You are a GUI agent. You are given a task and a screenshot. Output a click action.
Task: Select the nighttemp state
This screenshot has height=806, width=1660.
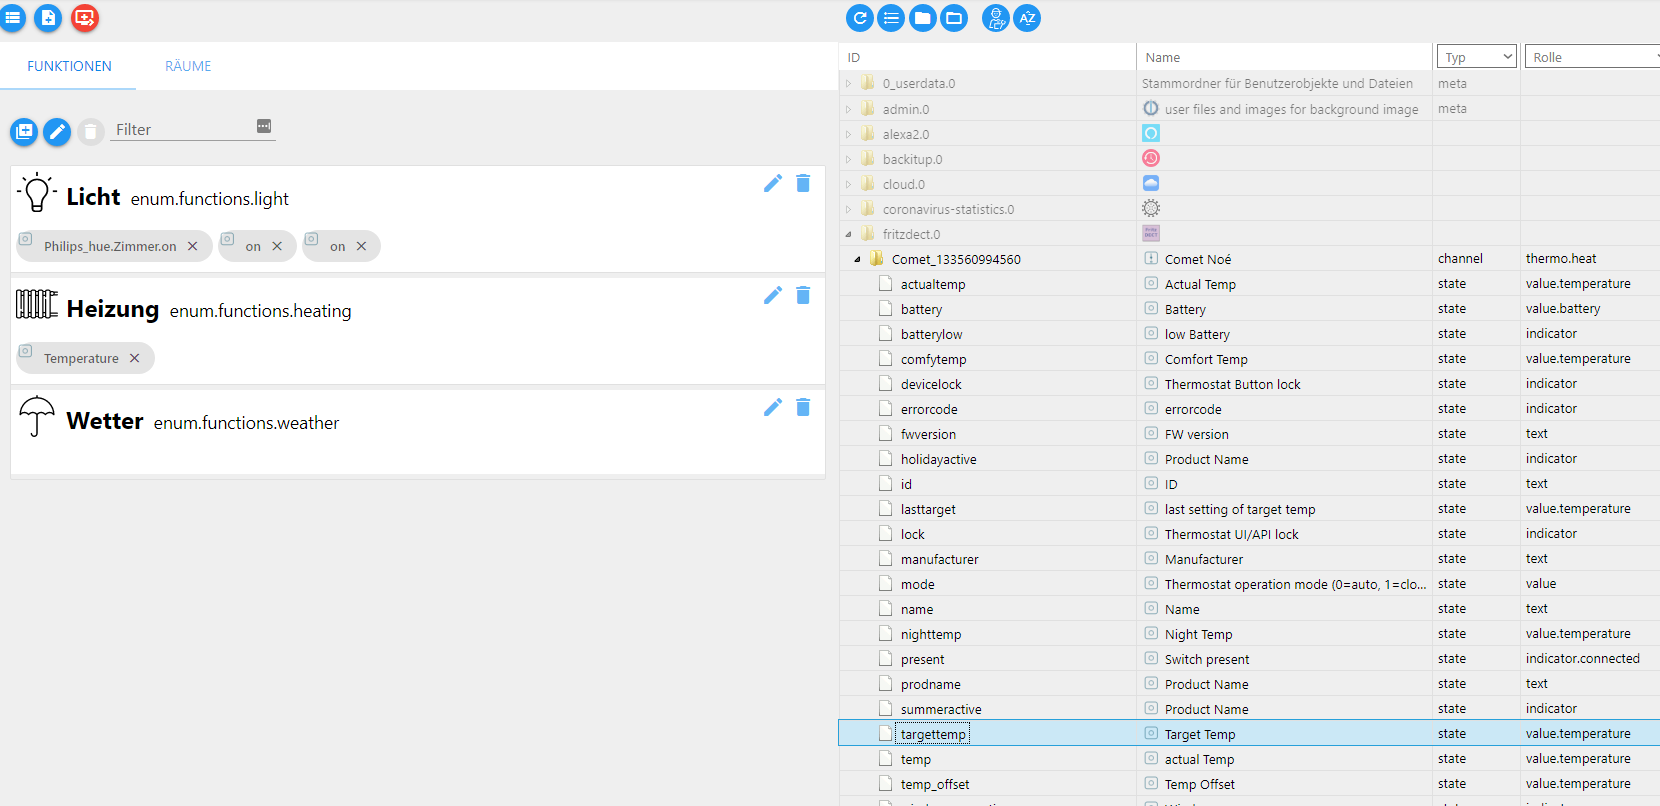point(930,634)
